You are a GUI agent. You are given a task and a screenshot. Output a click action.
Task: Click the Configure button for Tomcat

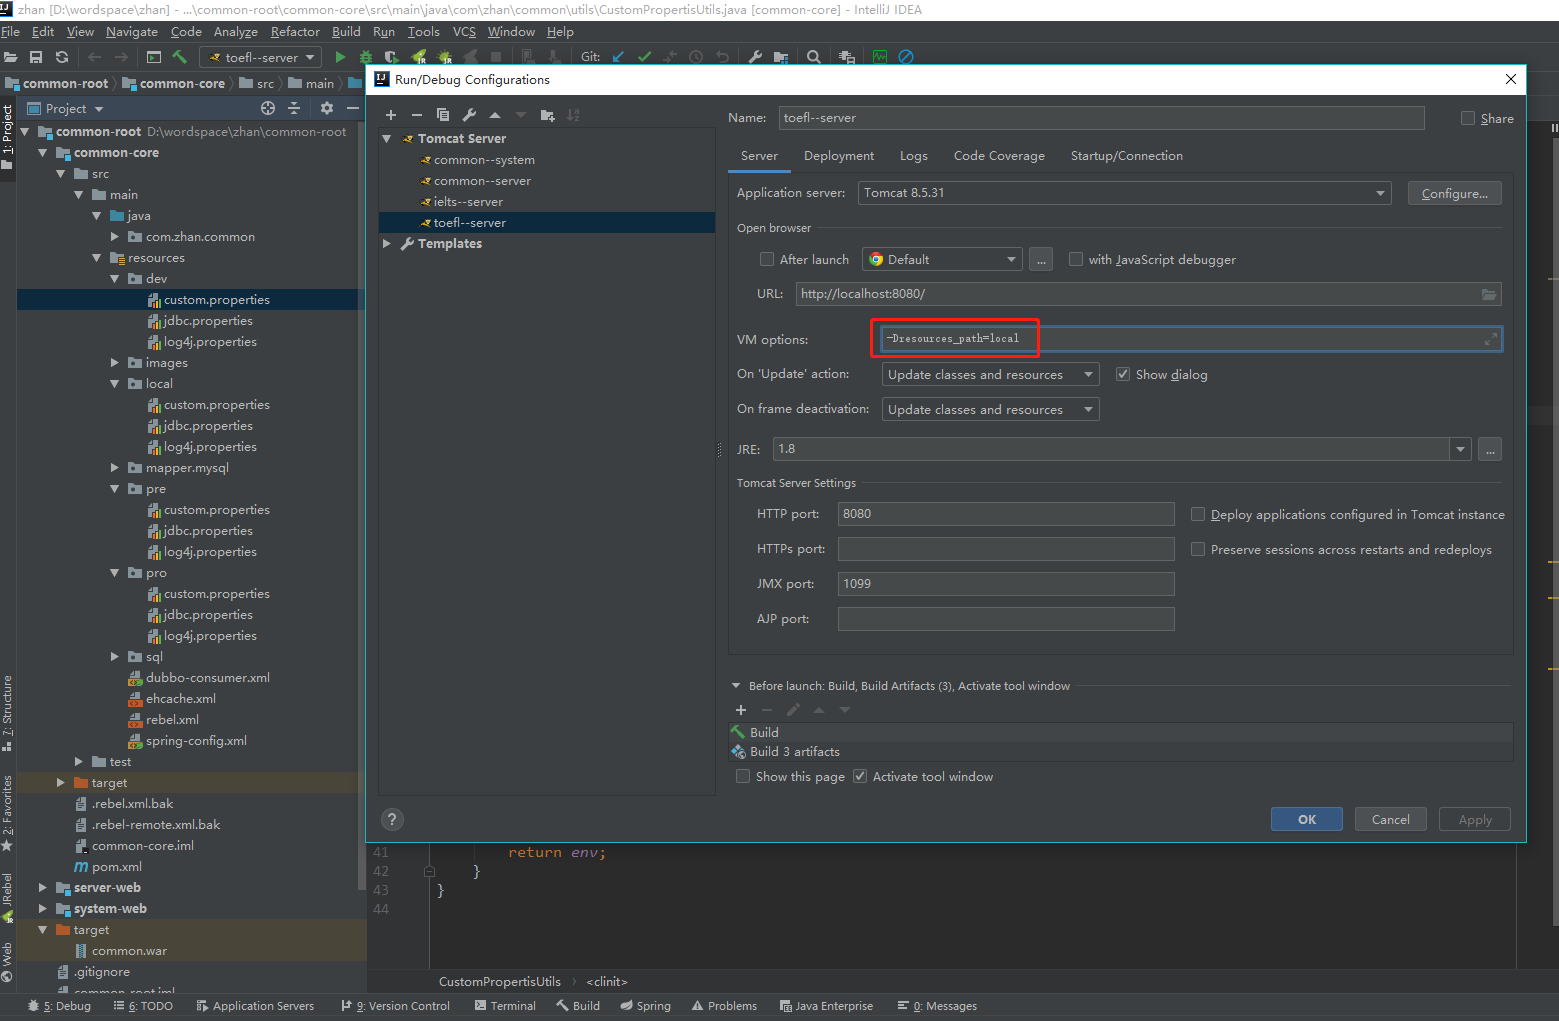[1454, 192]
